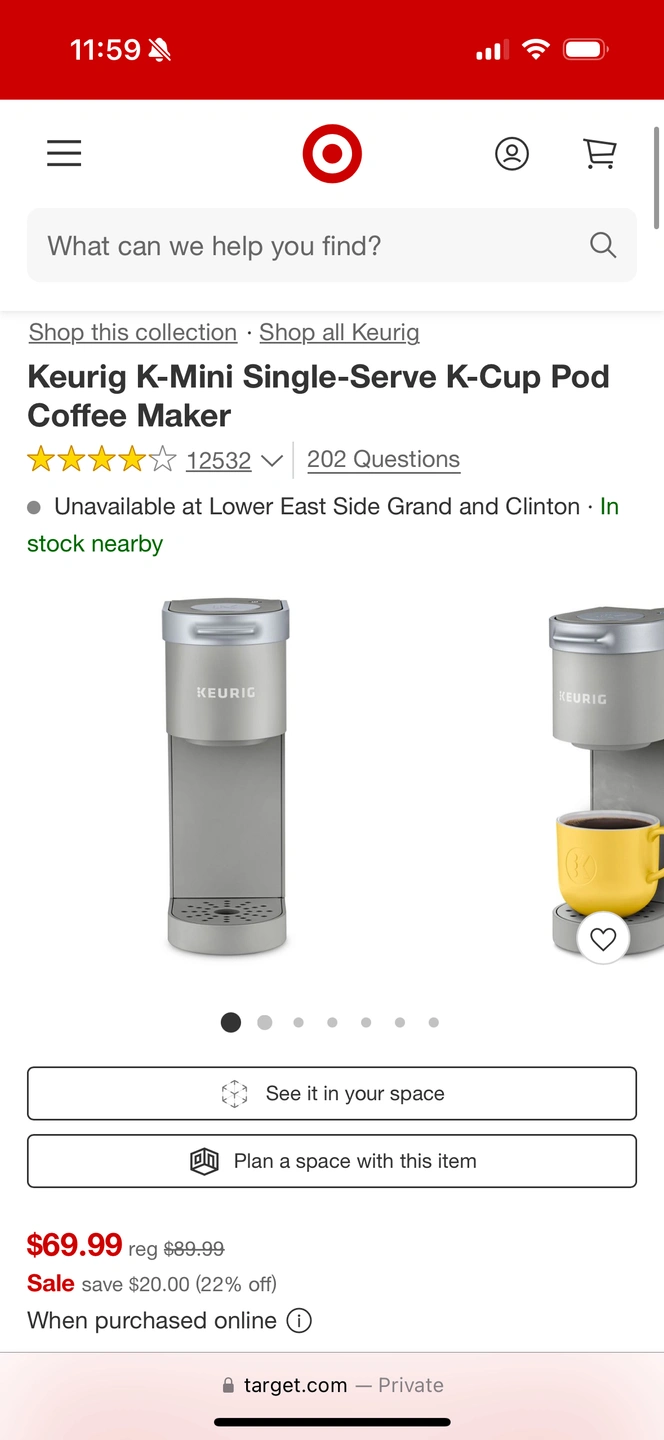664x1440 pixels.
Task: Open the hamburger navigation menu
Action: click(x=64, y=153)
